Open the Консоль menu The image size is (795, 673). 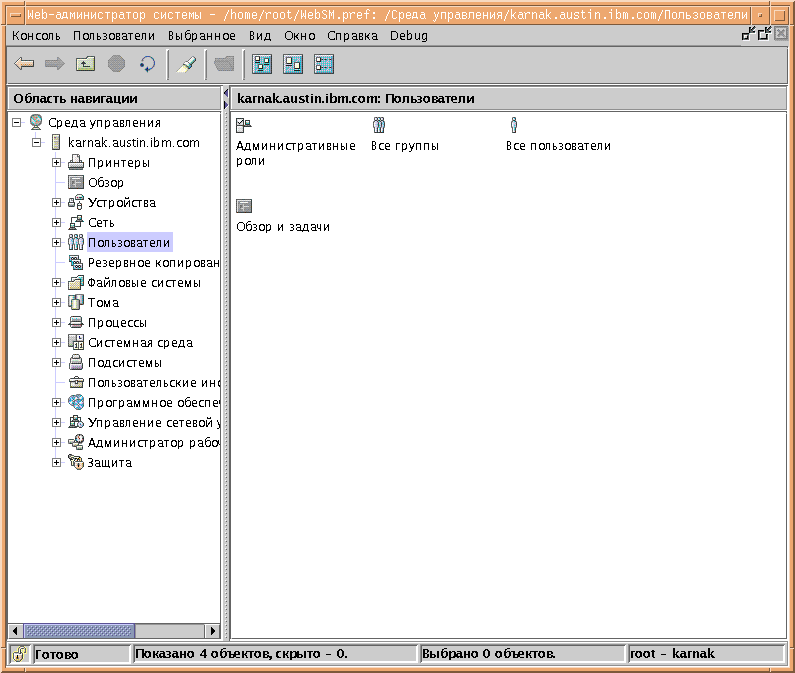click(36, 35)
